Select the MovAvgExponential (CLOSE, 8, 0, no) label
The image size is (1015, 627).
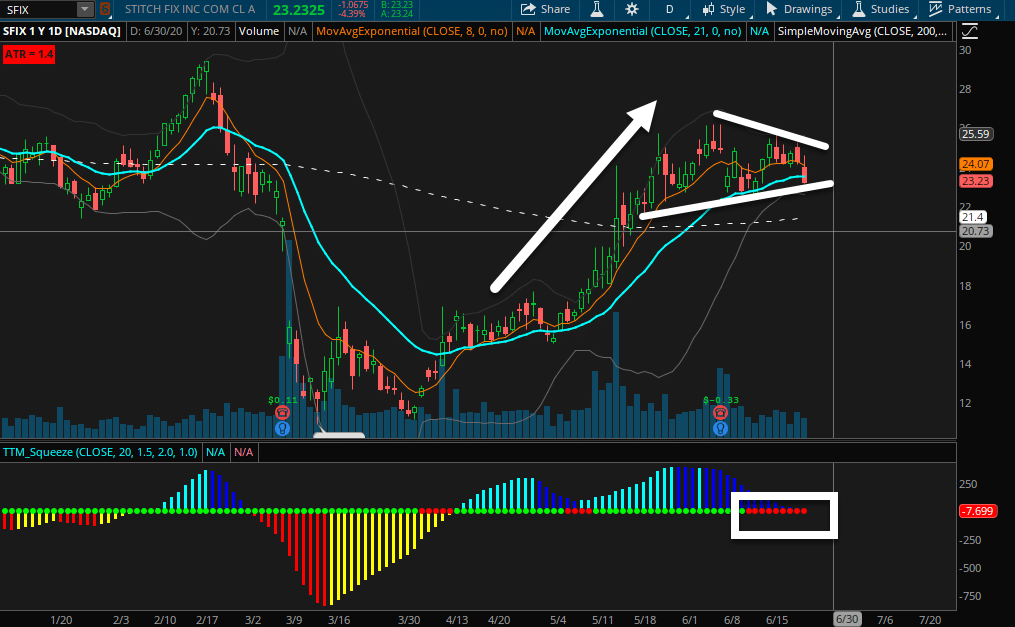pyautogui.click(x=412, y=31)
